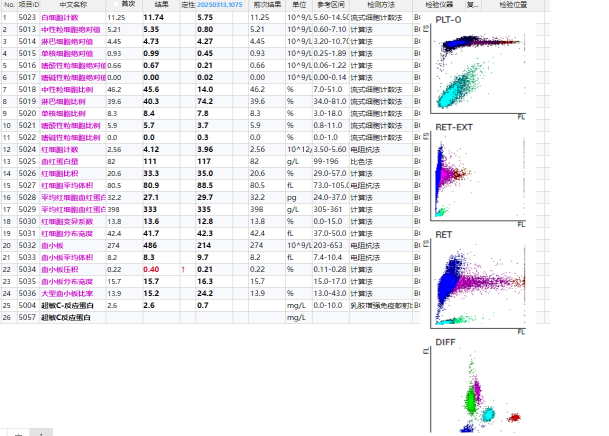Click the 检验位置 column header

[x=513, y=5]
